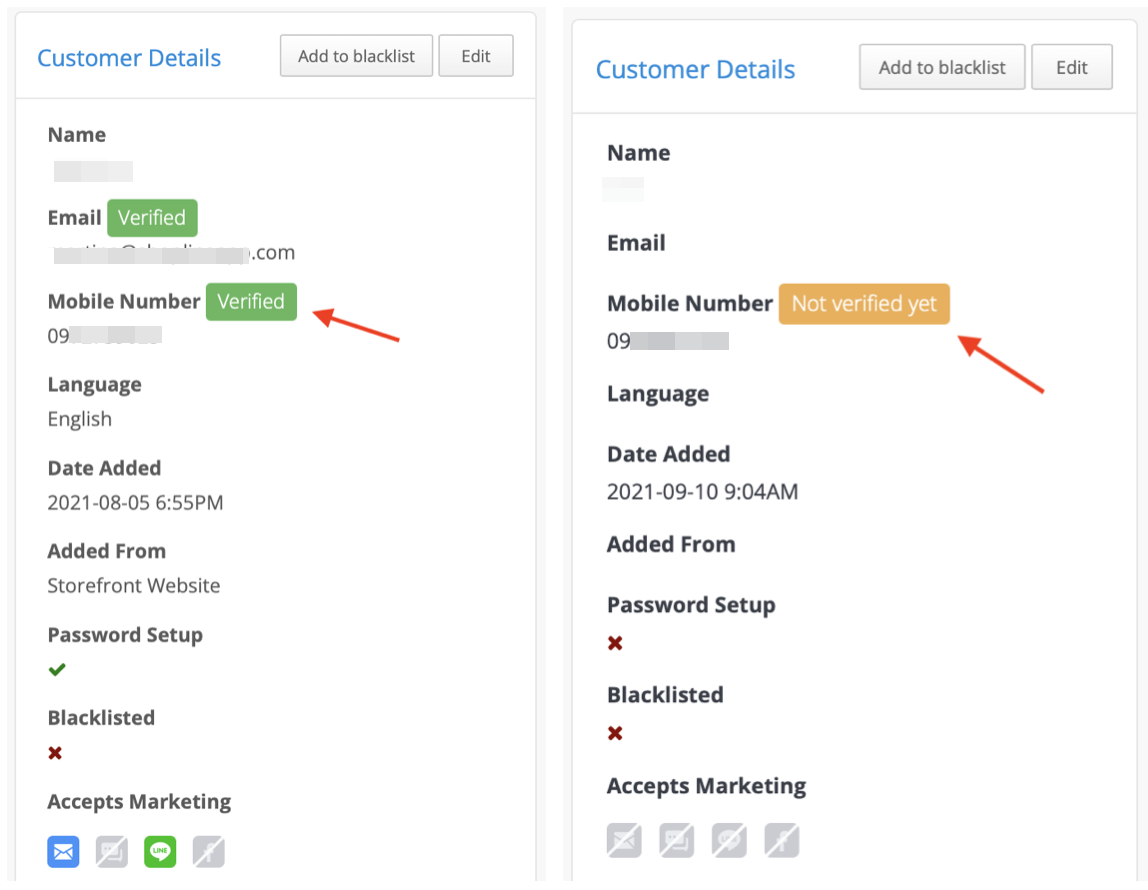
Task: Click the orange Not verified yet badge
Action: click(864, 304)
